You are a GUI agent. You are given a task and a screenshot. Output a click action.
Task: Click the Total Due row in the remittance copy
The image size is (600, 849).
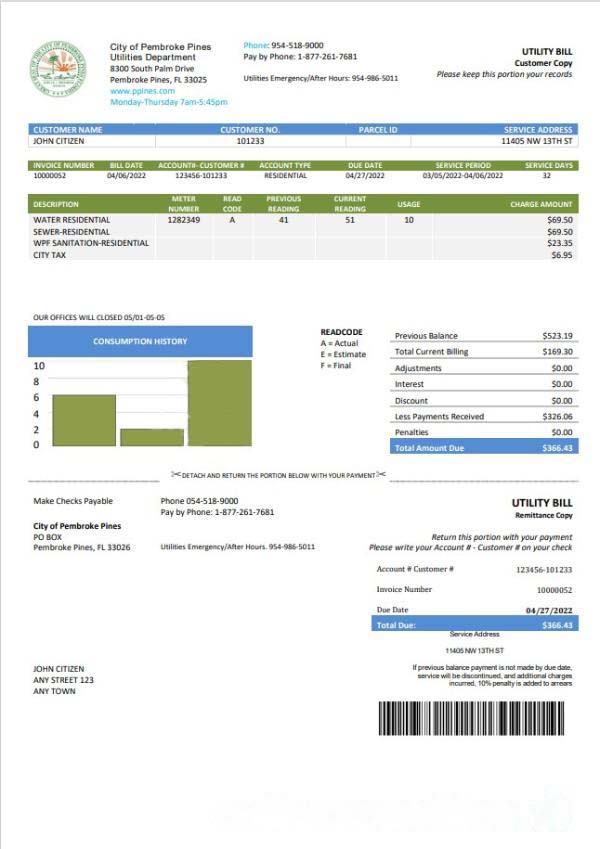[x=474, y=625]
